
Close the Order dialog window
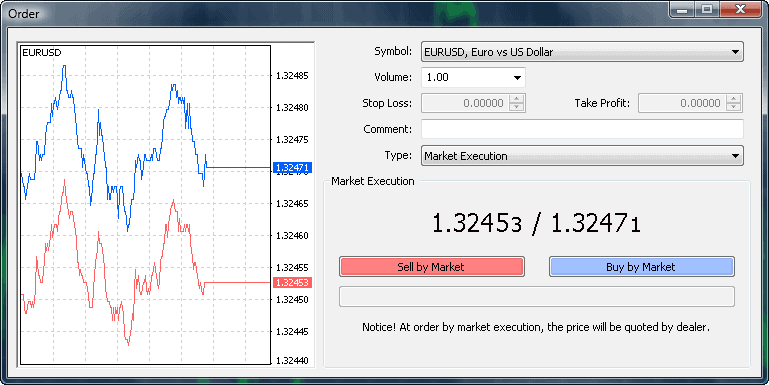pyautogui.click(x=741, y=9)
